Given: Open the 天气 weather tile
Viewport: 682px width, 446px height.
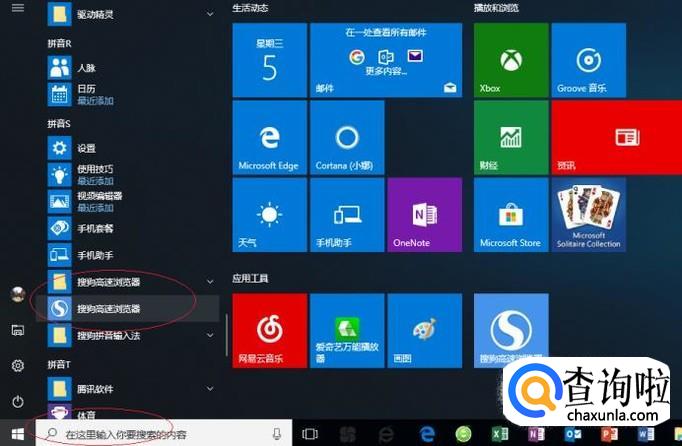Looking at the screenshot, I should coord(270,215).
